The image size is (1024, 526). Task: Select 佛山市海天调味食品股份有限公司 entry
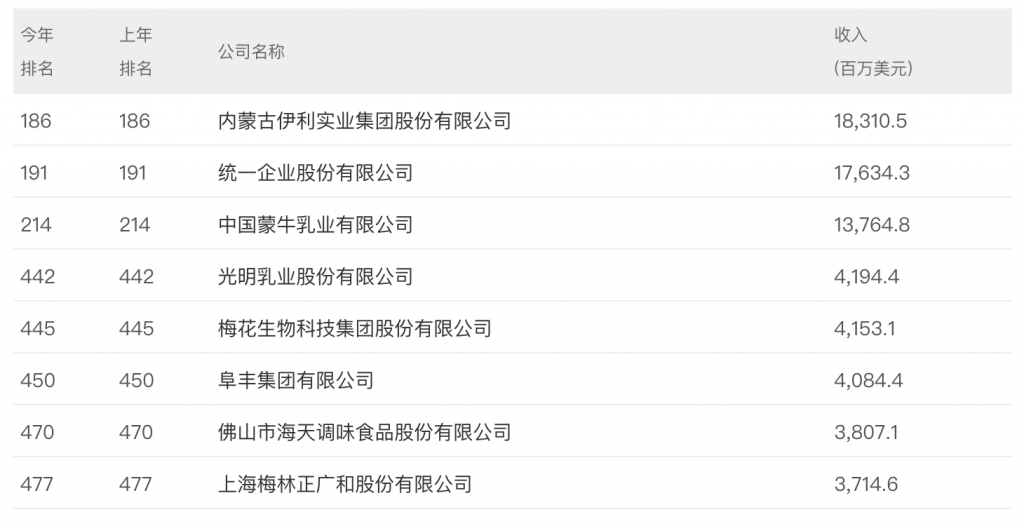[x=364, y=432]
